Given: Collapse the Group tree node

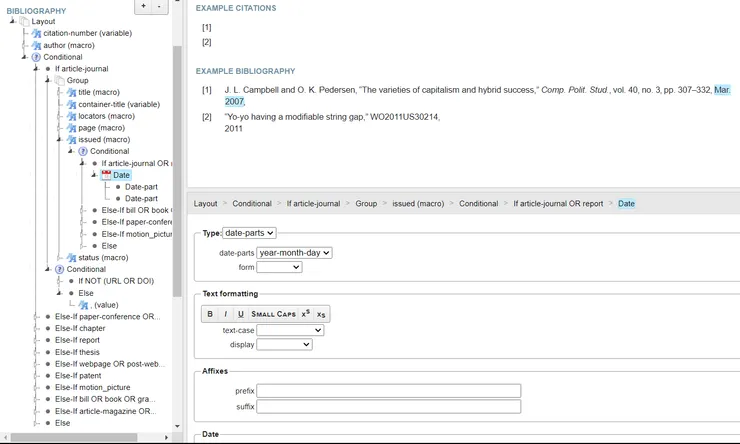Looking at the screenshot, I should point(48,80).
